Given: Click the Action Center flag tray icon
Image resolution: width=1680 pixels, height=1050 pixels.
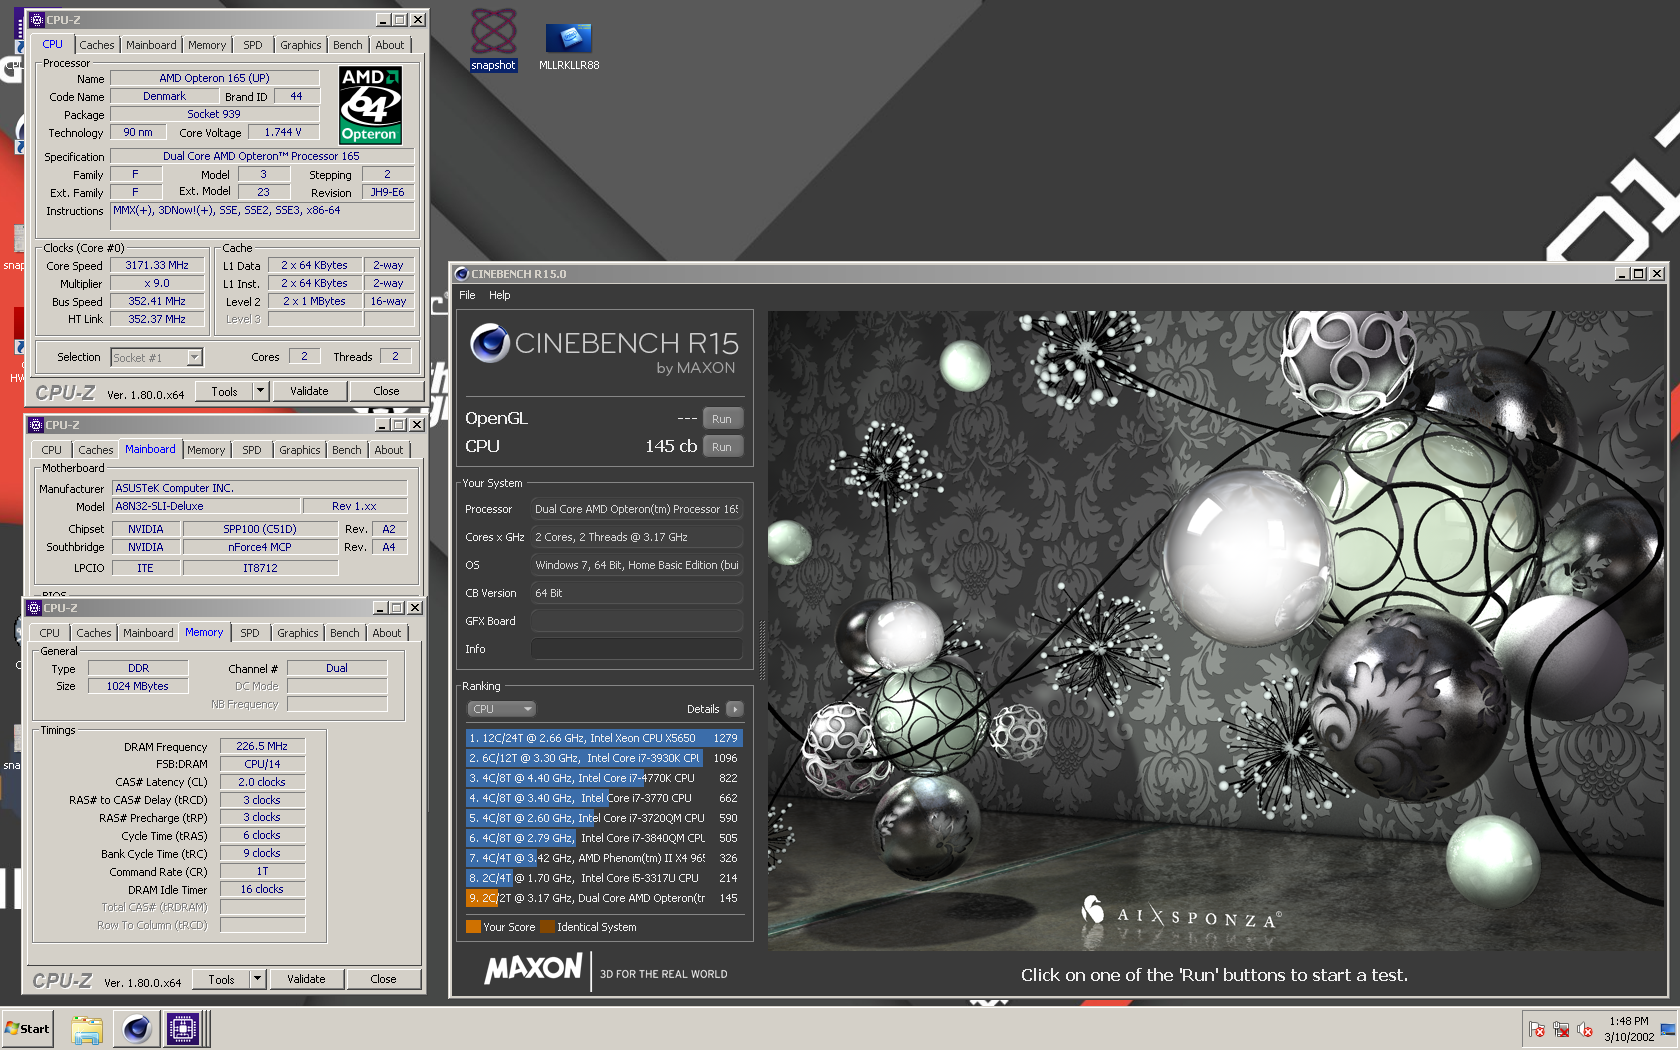Looking at the screenshot, I should click(x=1536, y=1029).
